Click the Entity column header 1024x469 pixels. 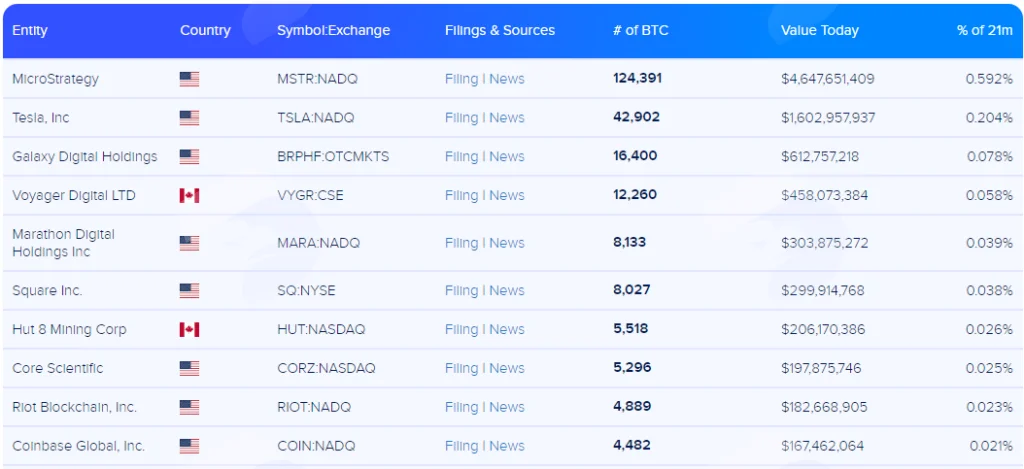click(30, 30)
